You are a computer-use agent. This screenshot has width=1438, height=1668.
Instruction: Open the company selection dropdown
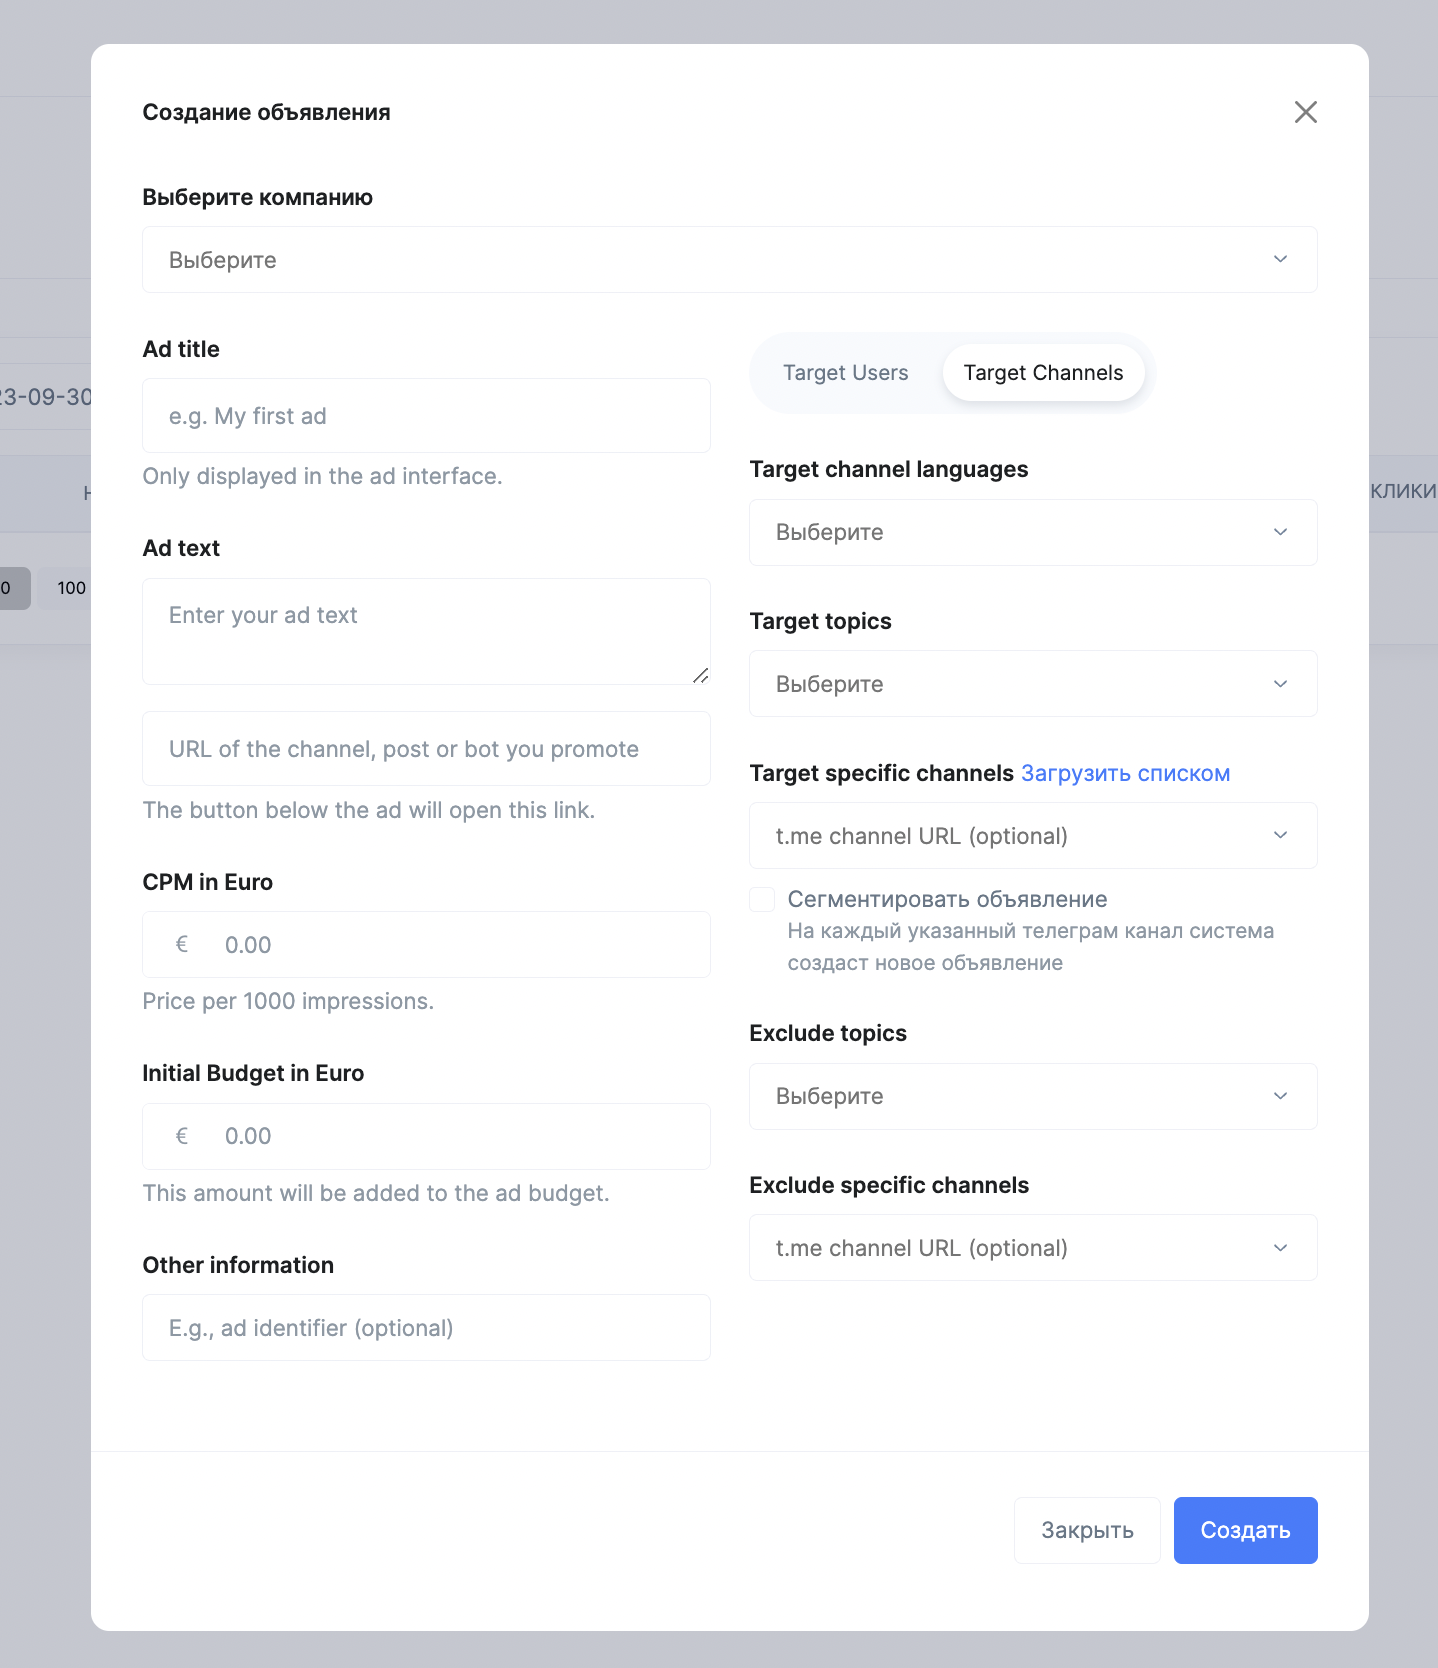pos(729,260)
